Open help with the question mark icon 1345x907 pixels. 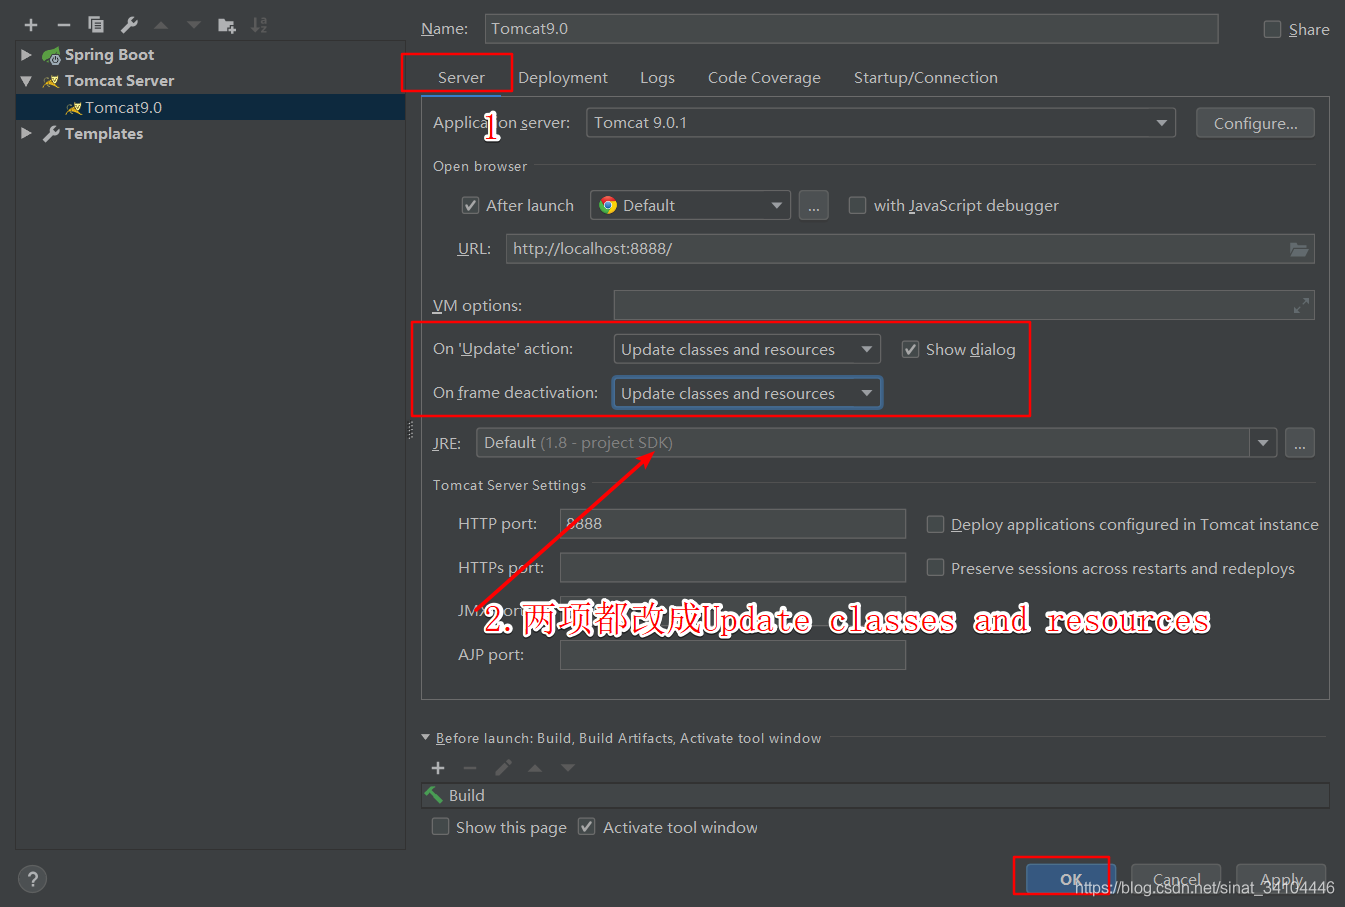point(32,878)
